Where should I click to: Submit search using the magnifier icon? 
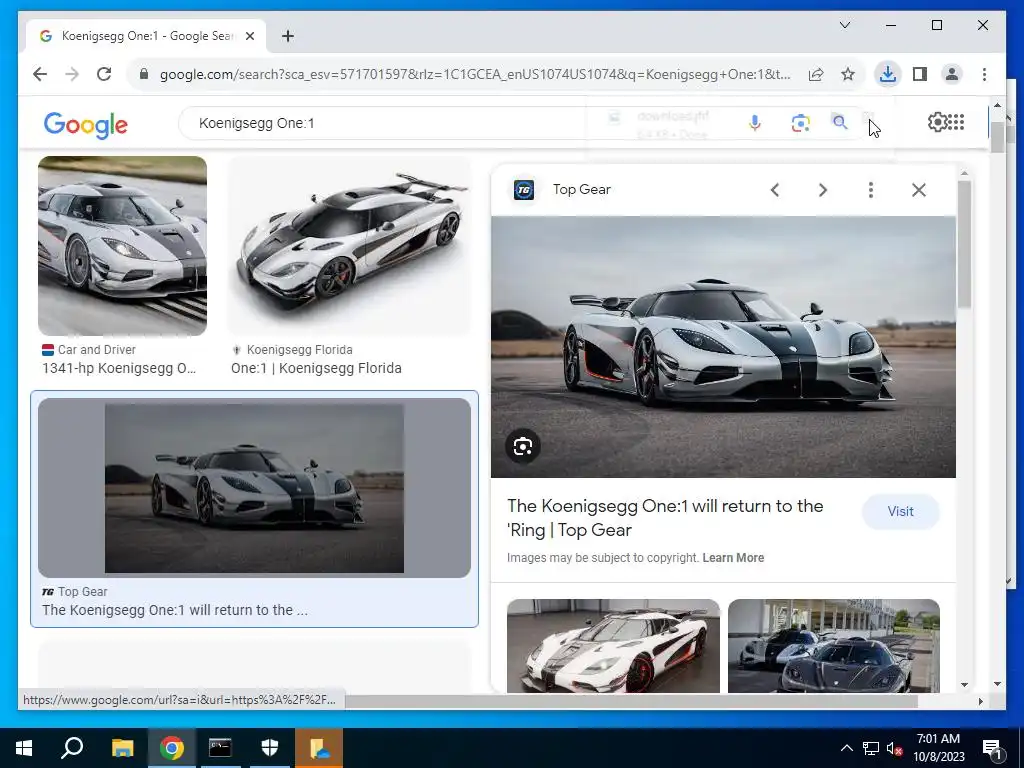click(840, 122)
